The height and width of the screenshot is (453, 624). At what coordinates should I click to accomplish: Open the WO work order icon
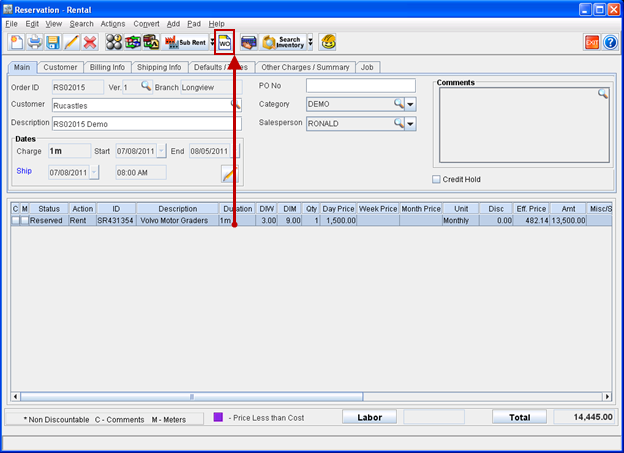coord(225,42)
